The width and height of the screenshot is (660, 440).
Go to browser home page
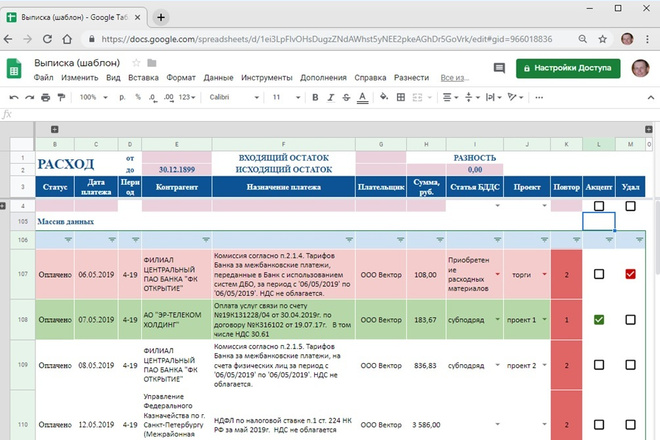[67, 39]
